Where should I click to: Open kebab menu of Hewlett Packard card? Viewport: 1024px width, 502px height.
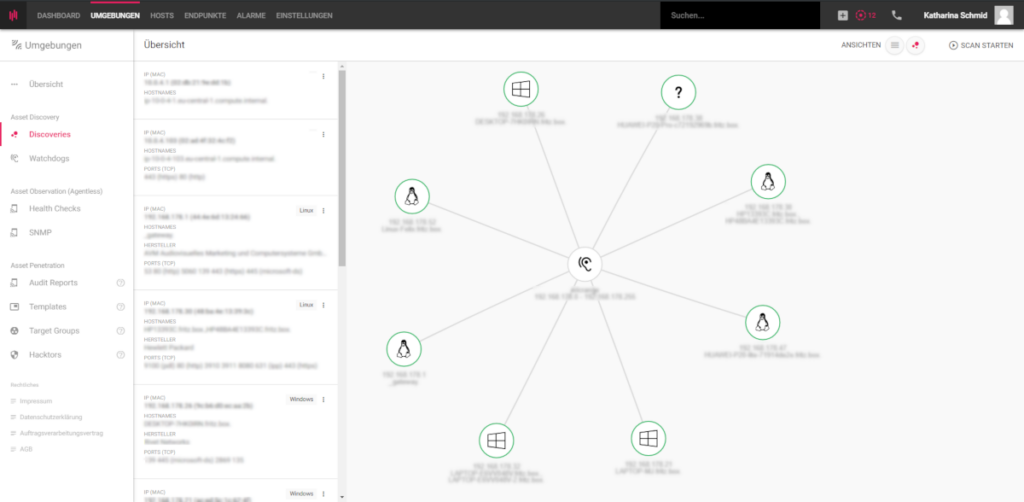(323, 305)
